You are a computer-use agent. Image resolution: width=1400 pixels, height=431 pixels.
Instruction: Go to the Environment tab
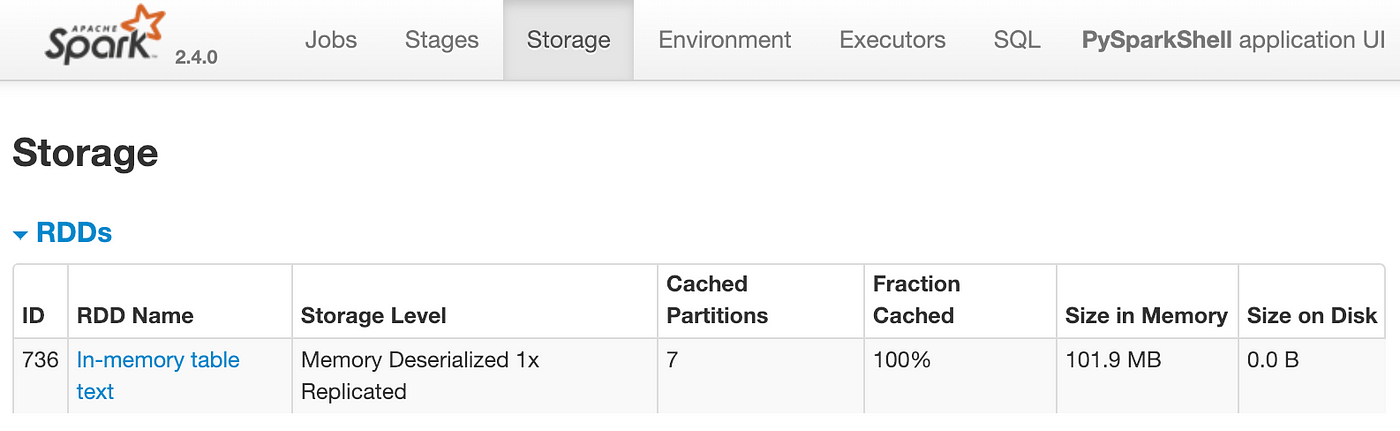725,40
